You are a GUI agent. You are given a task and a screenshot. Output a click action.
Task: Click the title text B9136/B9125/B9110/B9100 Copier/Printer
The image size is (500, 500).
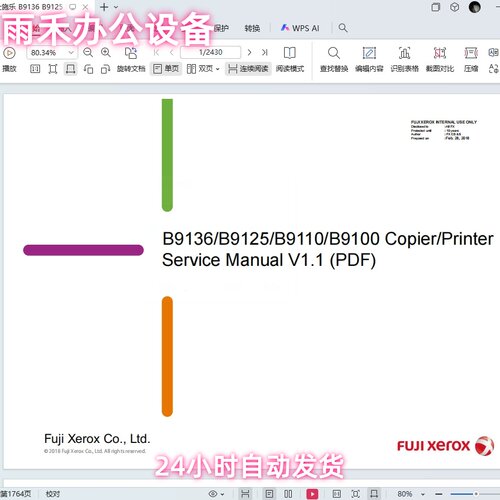point(328,239)
